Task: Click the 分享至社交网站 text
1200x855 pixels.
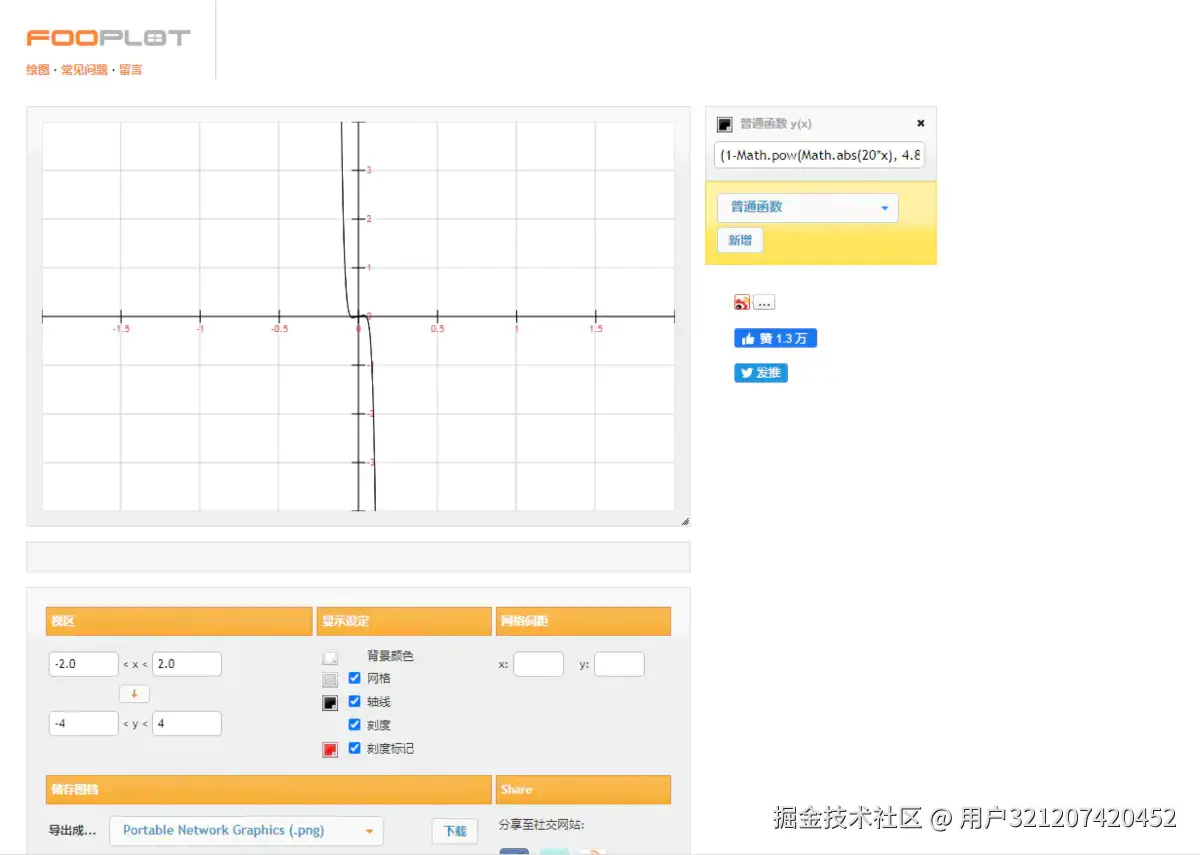Action: (x=541, y=825)
